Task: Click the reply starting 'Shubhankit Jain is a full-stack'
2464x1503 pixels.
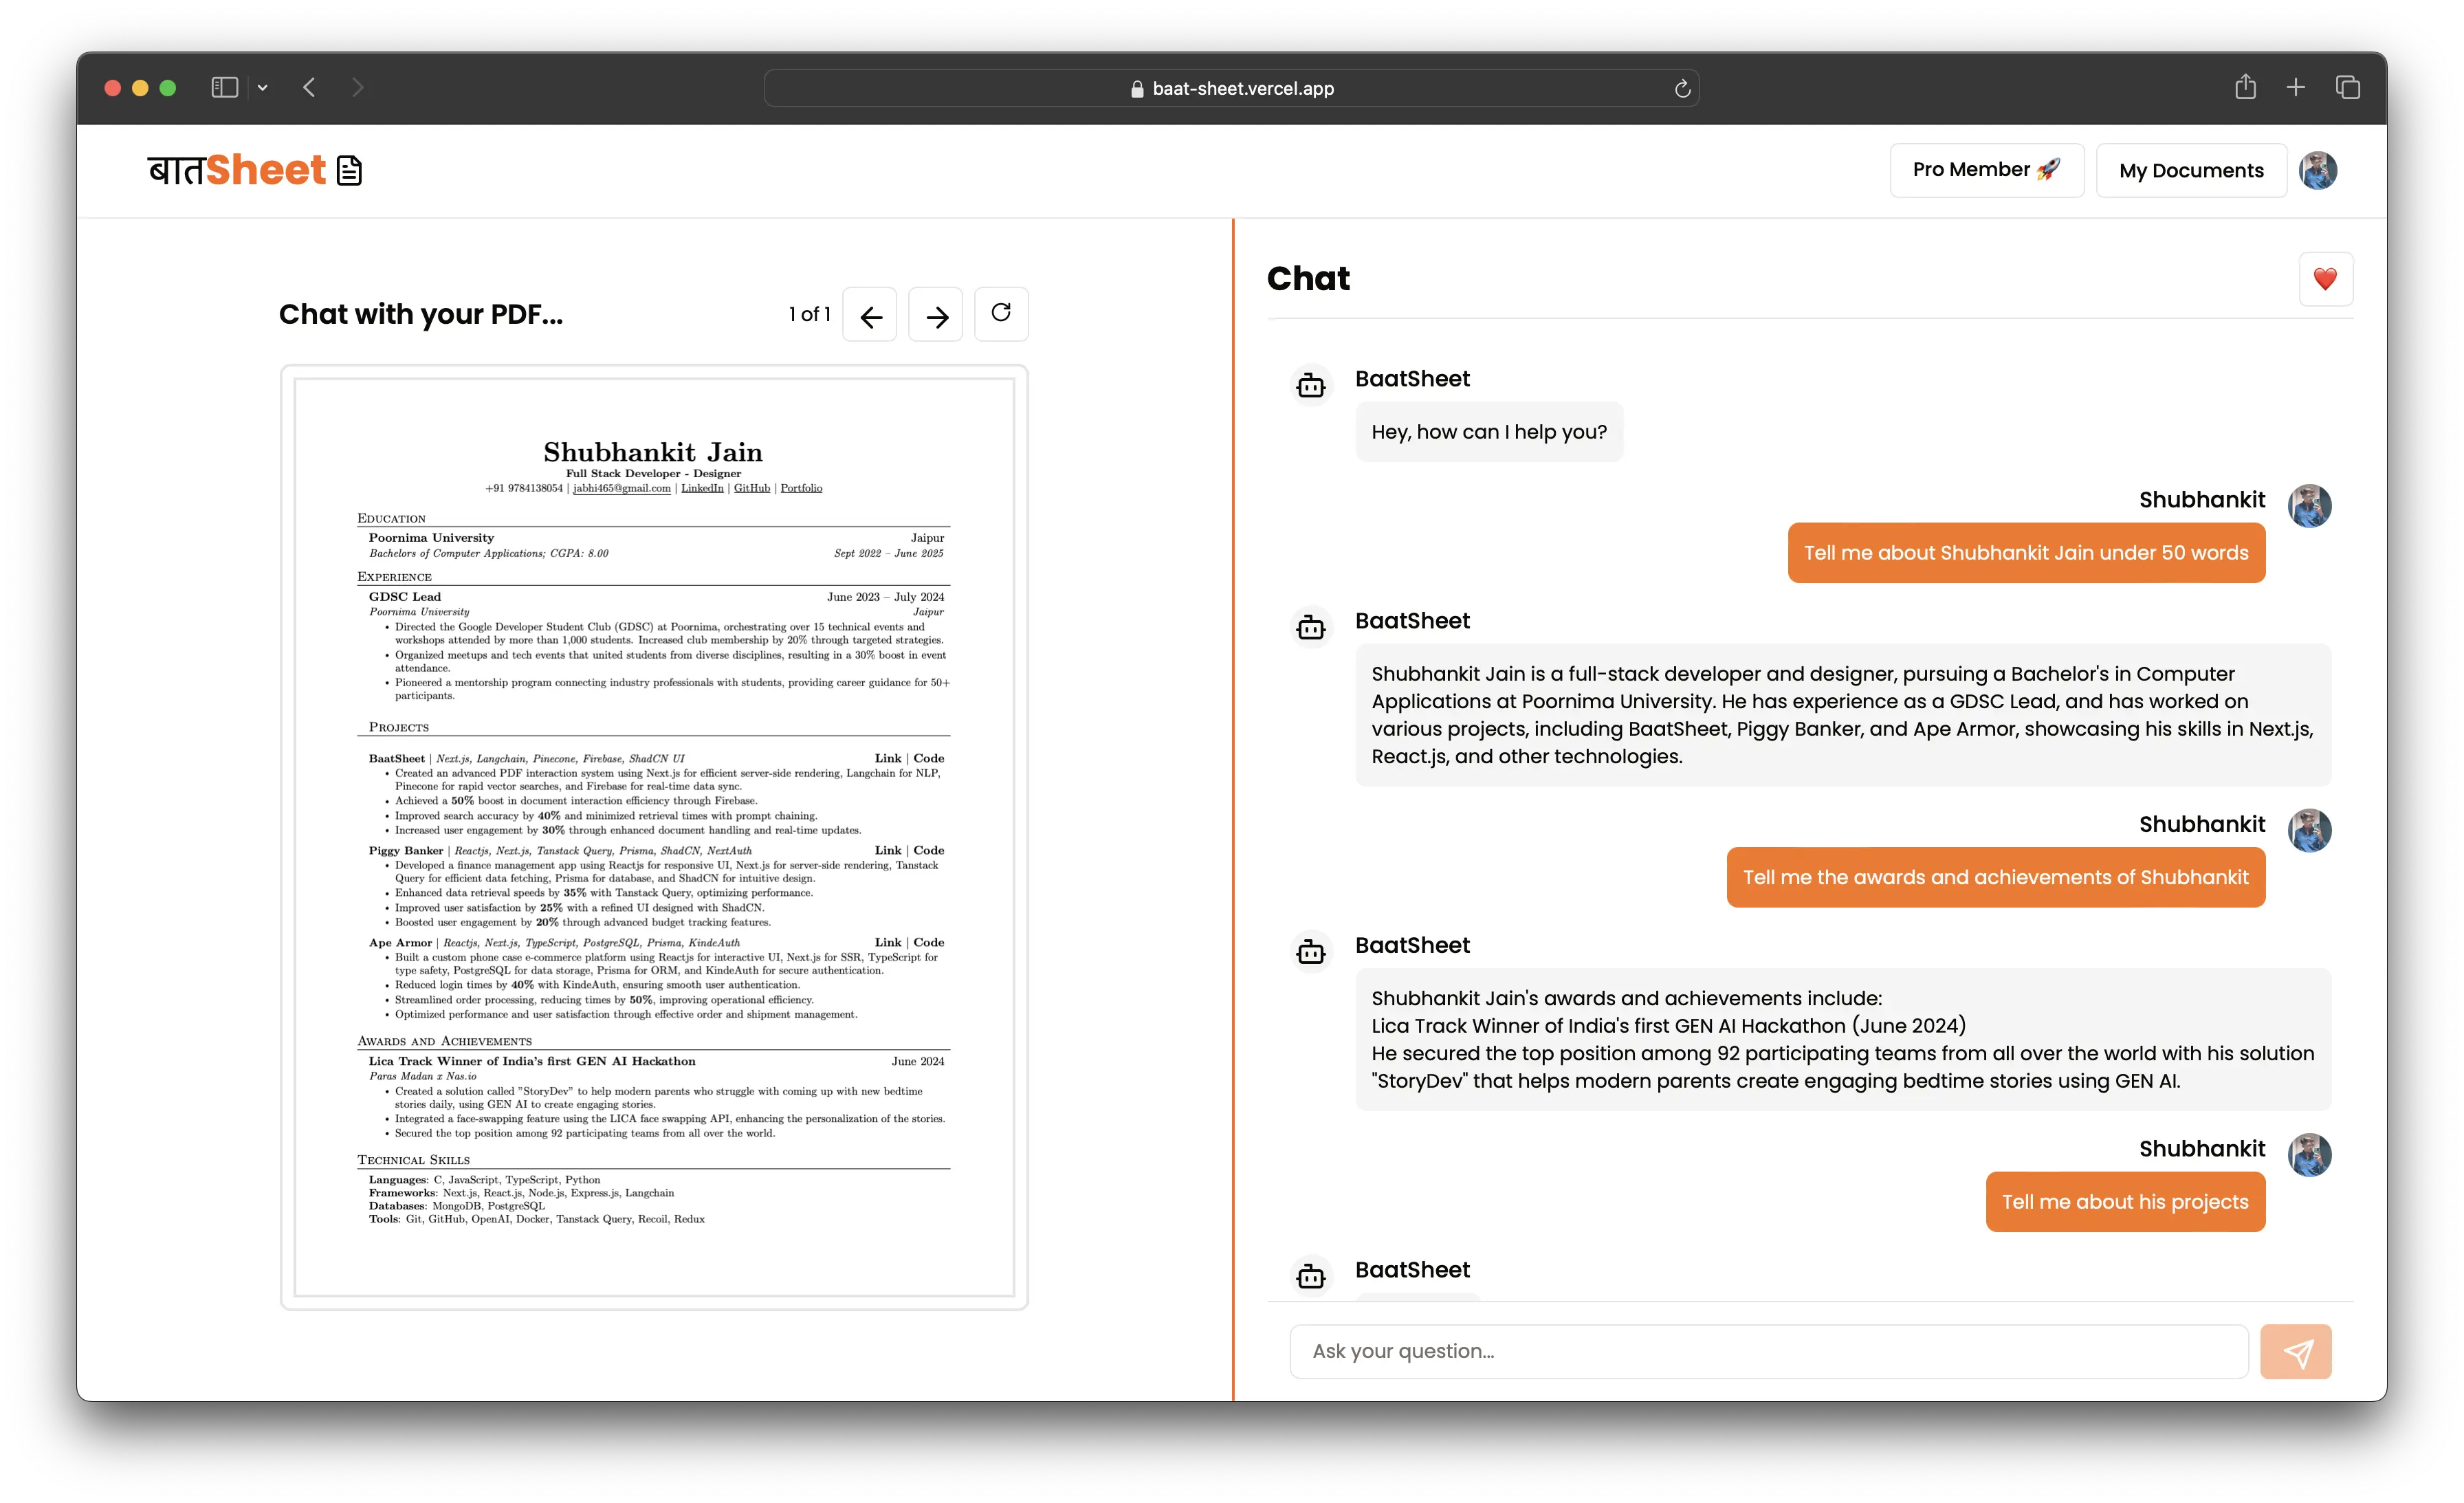Action: coord(1843,715)
